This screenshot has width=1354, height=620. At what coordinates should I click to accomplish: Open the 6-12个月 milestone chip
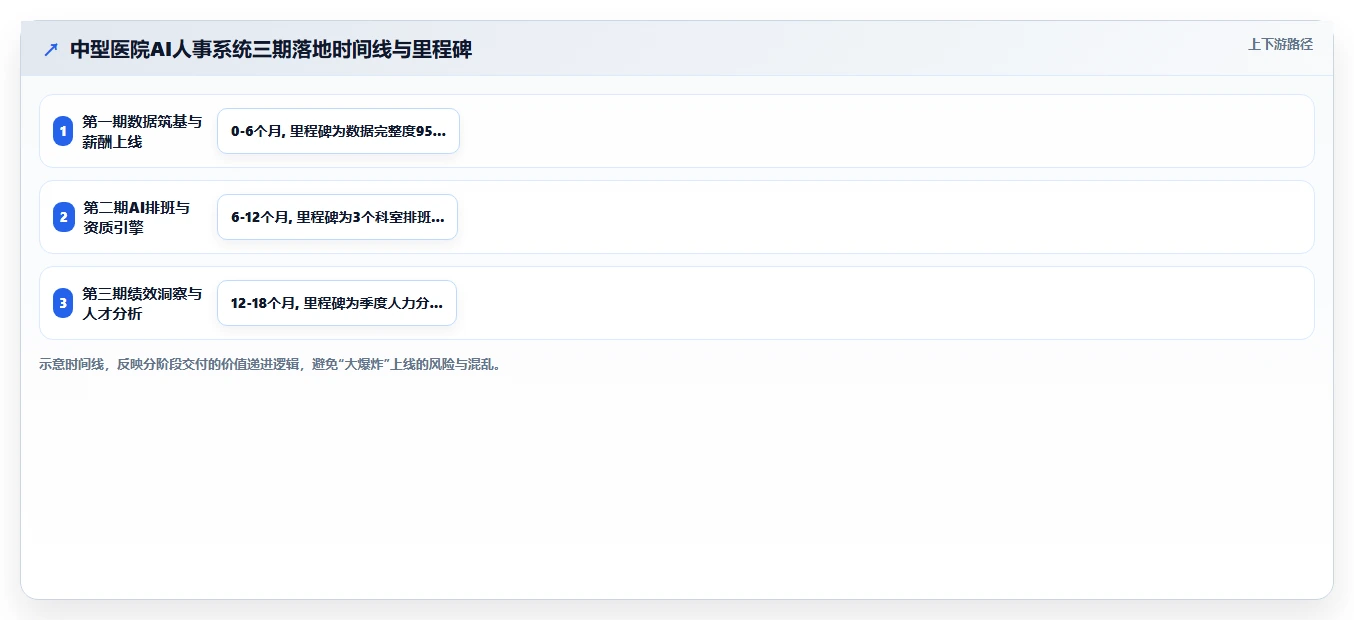pyautogui.click(x=337, y=217)
